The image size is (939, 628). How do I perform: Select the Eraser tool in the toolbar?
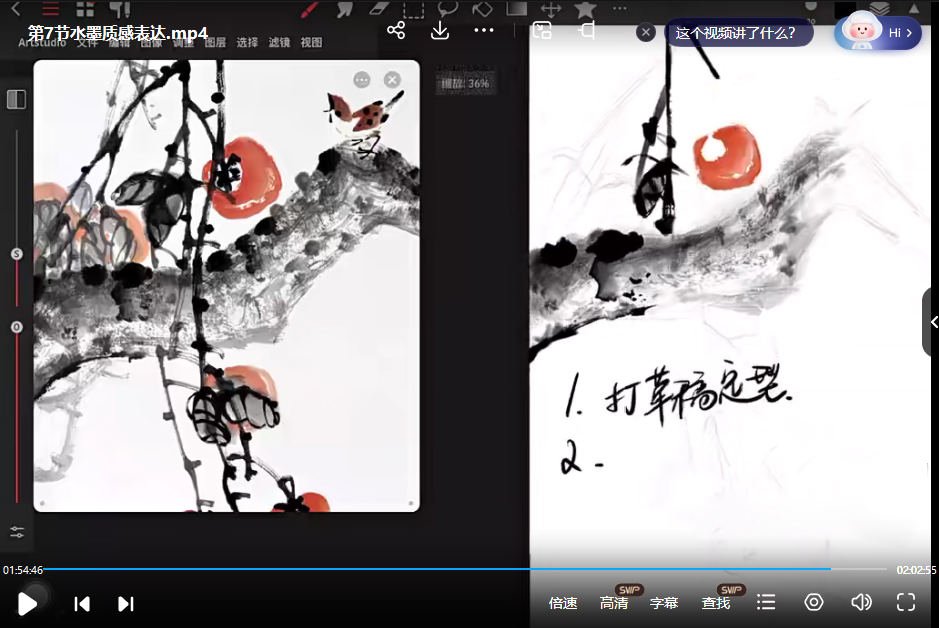coord(377,8)
